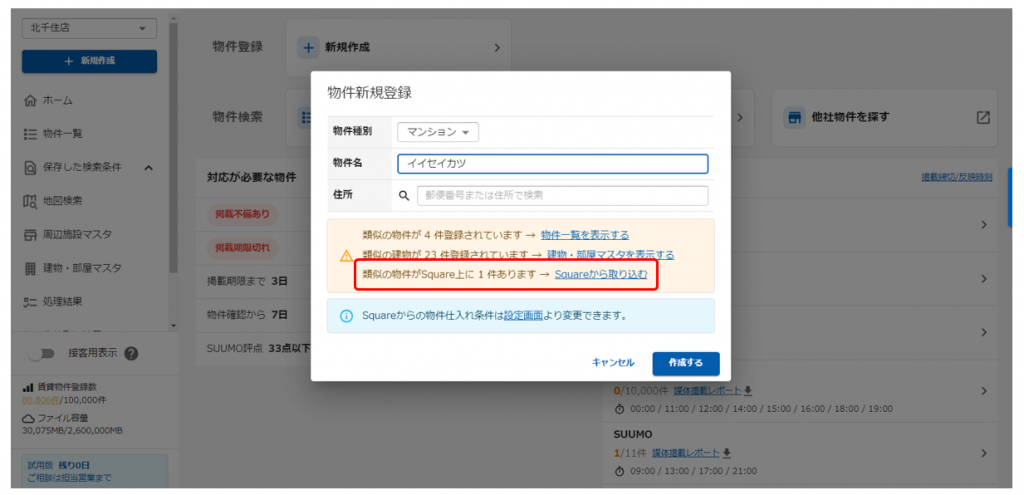Click the 物件確認から 7日 row
This screenshot has width=1024, height=495.
coord(253,315)
